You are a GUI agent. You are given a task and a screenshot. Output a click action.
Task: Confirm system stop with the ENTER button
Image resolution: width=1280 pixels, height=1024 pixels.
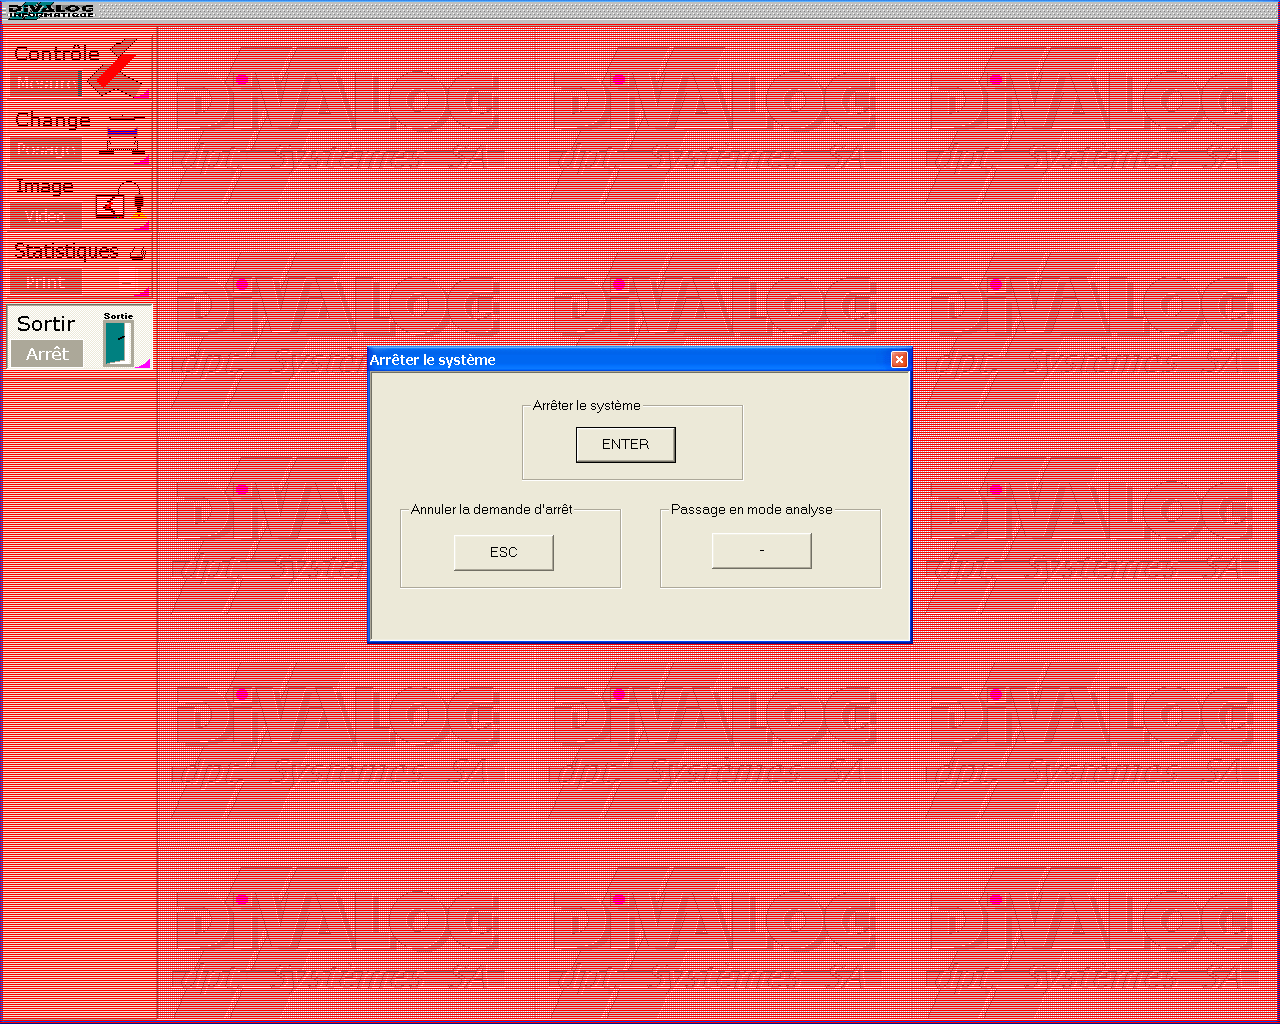pyautogui.click(x=626, y=444)
